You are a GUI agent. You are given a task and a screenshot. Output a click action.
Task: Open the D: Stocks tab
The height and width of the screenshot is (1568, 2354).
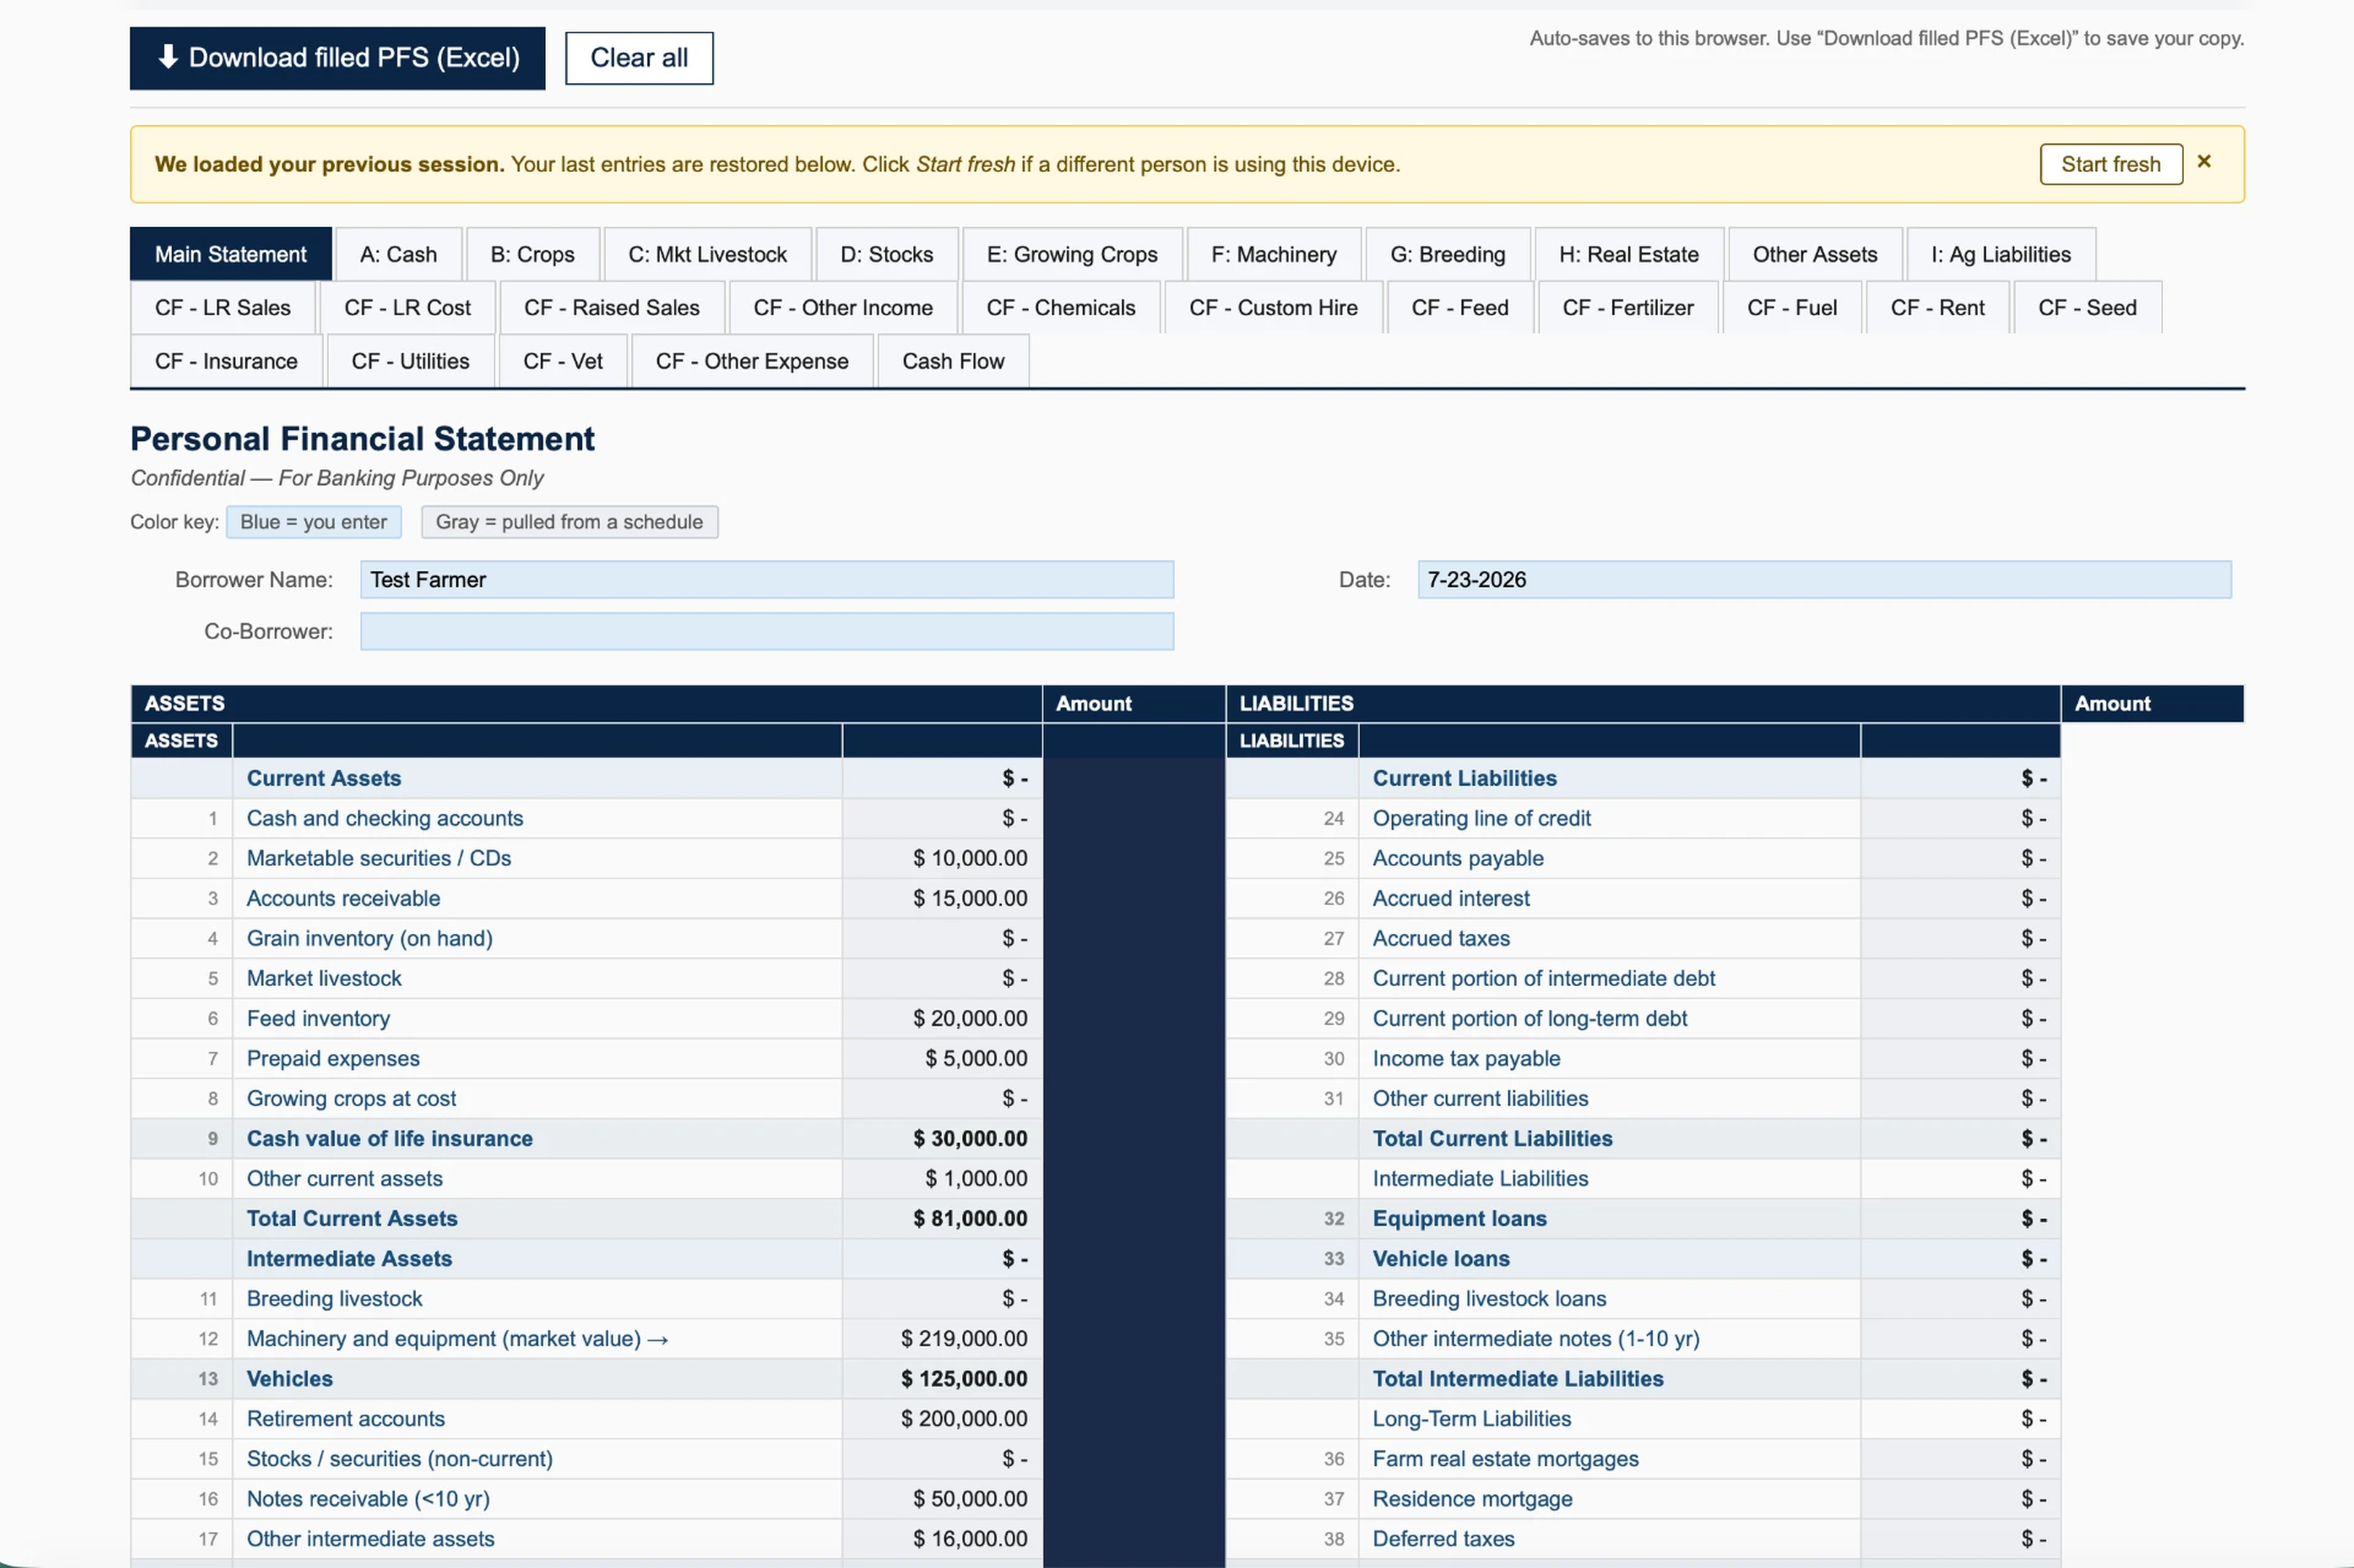[887, 254]
